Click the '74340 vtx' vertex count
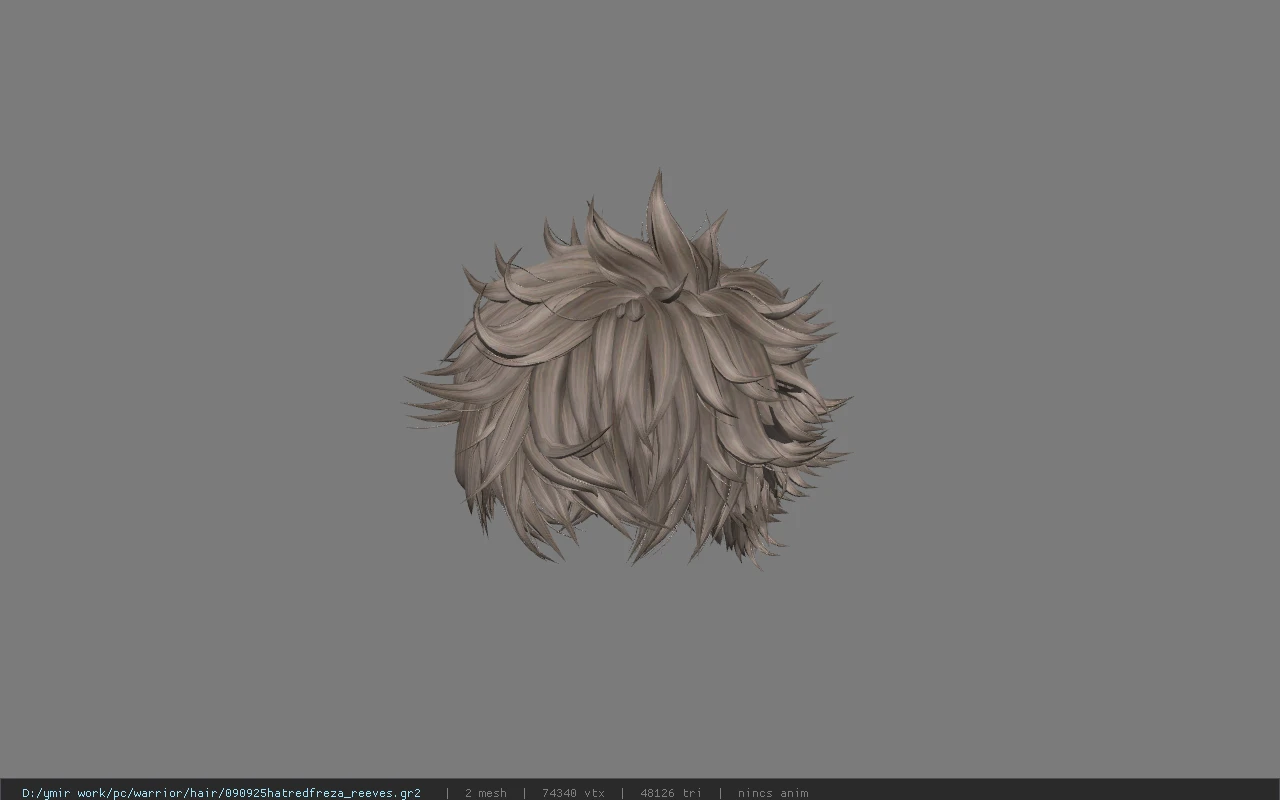Image resolution: width=1280 pixels, height=800 pixels. pos(573,793)
